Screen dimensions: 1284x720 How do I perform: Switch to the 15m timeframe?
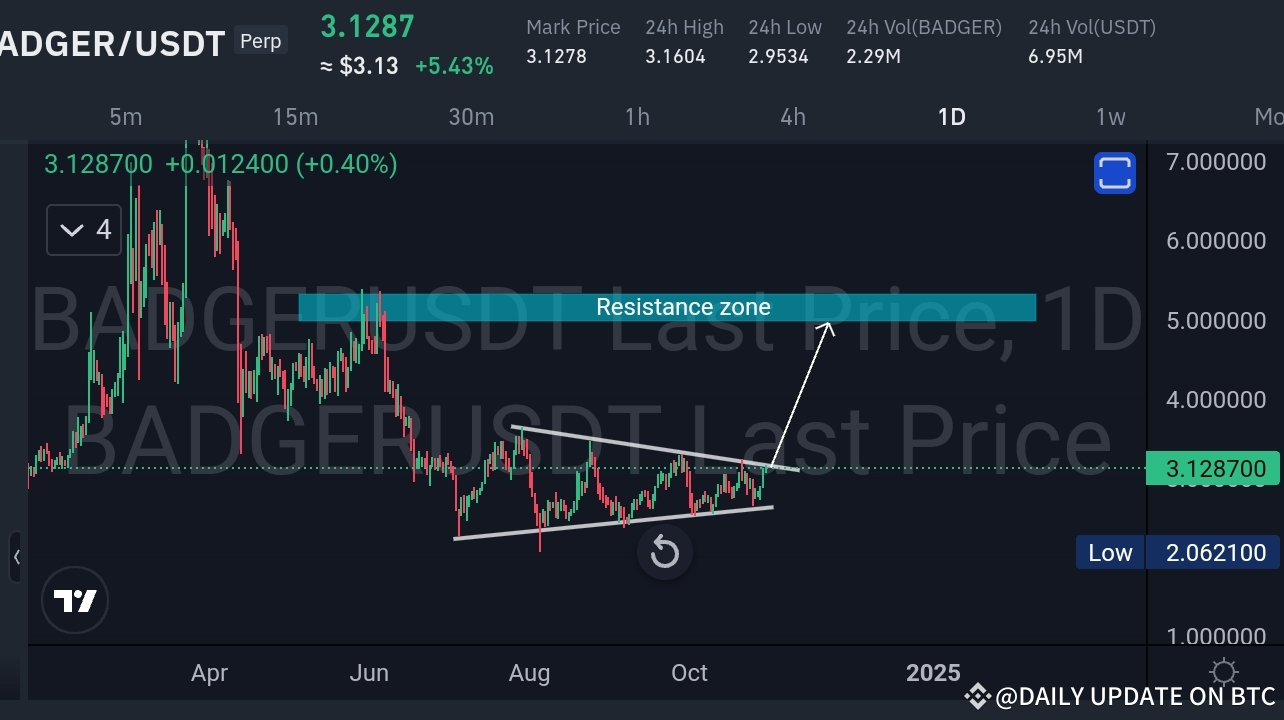(x=295, y=117)
